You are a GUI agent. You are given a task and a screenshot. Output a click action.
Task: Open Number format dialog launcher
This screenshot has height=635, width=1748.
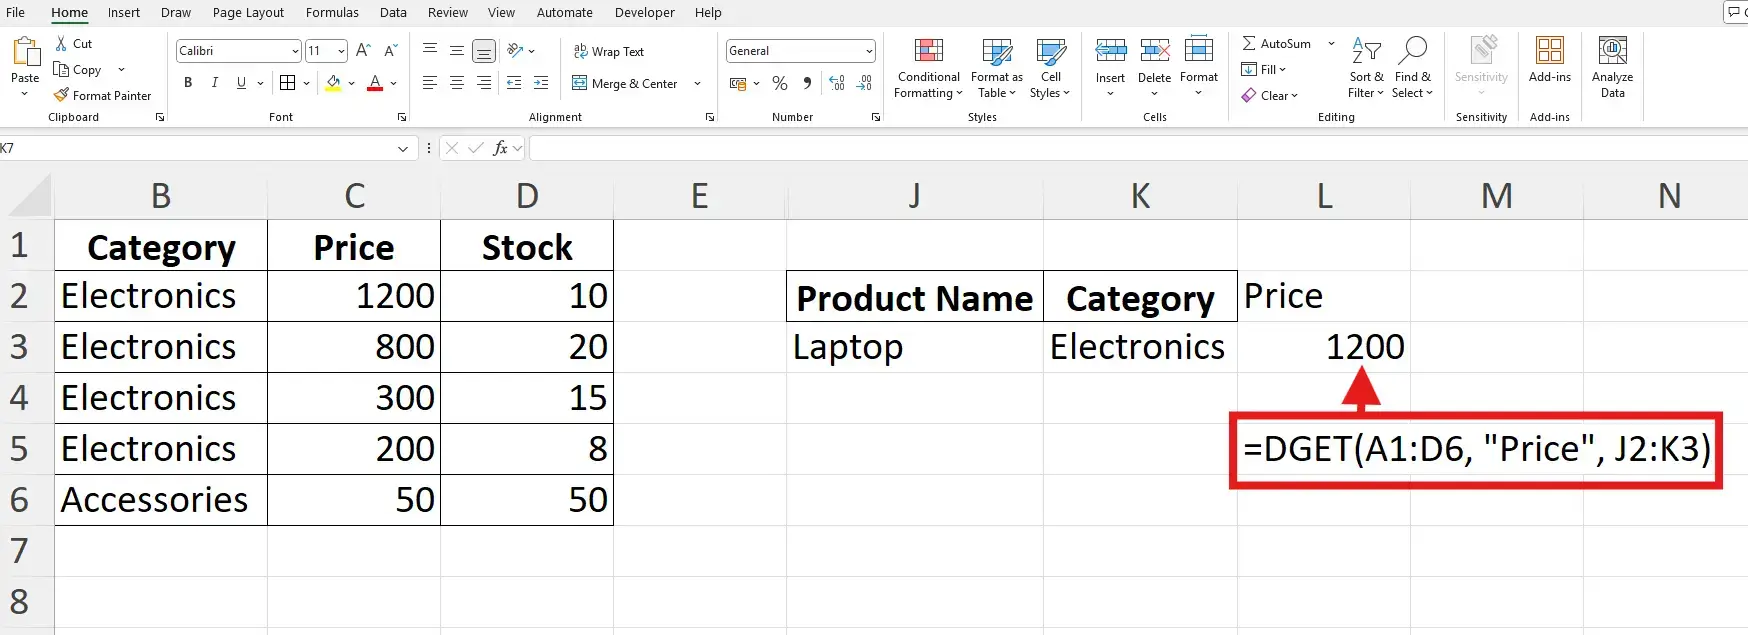(x=876, y=117)
